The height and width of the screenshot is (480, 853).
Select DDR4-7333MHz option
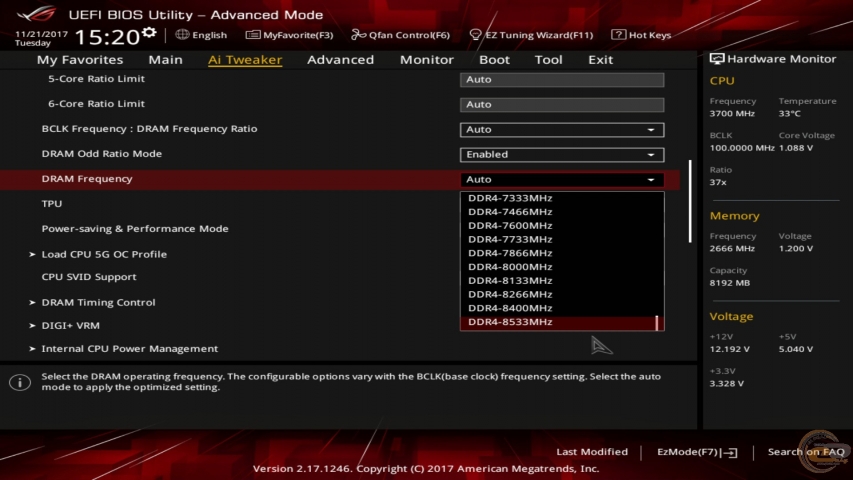[x=561, y=198]
